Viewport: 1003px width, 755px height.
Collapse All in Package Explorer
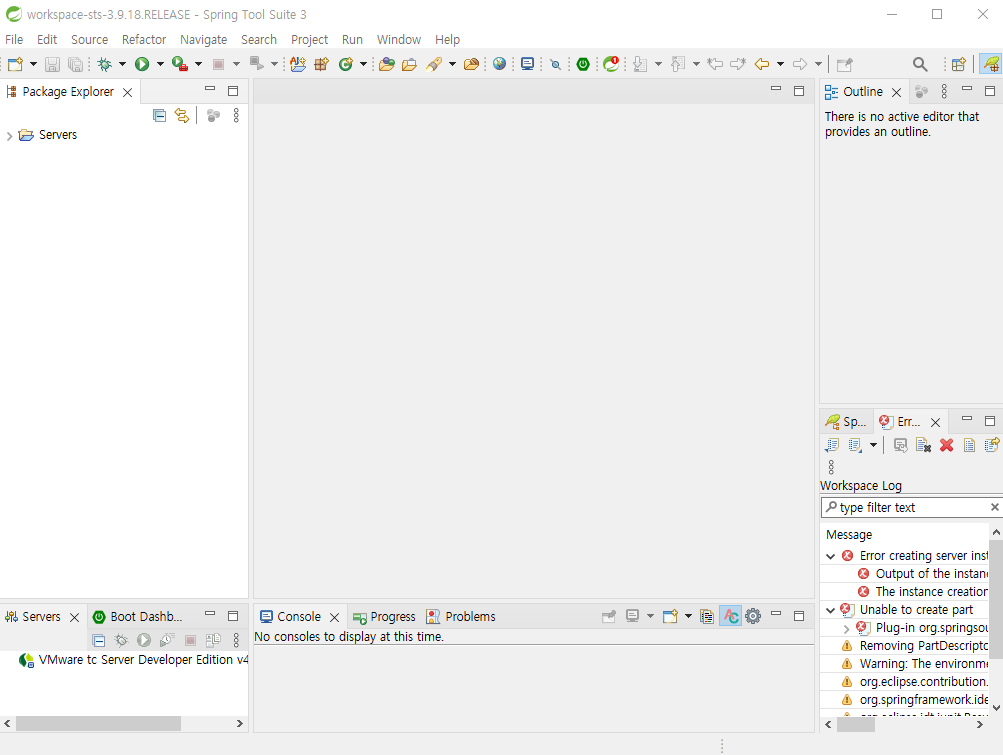pyautogui.click(x=159, y=115)
